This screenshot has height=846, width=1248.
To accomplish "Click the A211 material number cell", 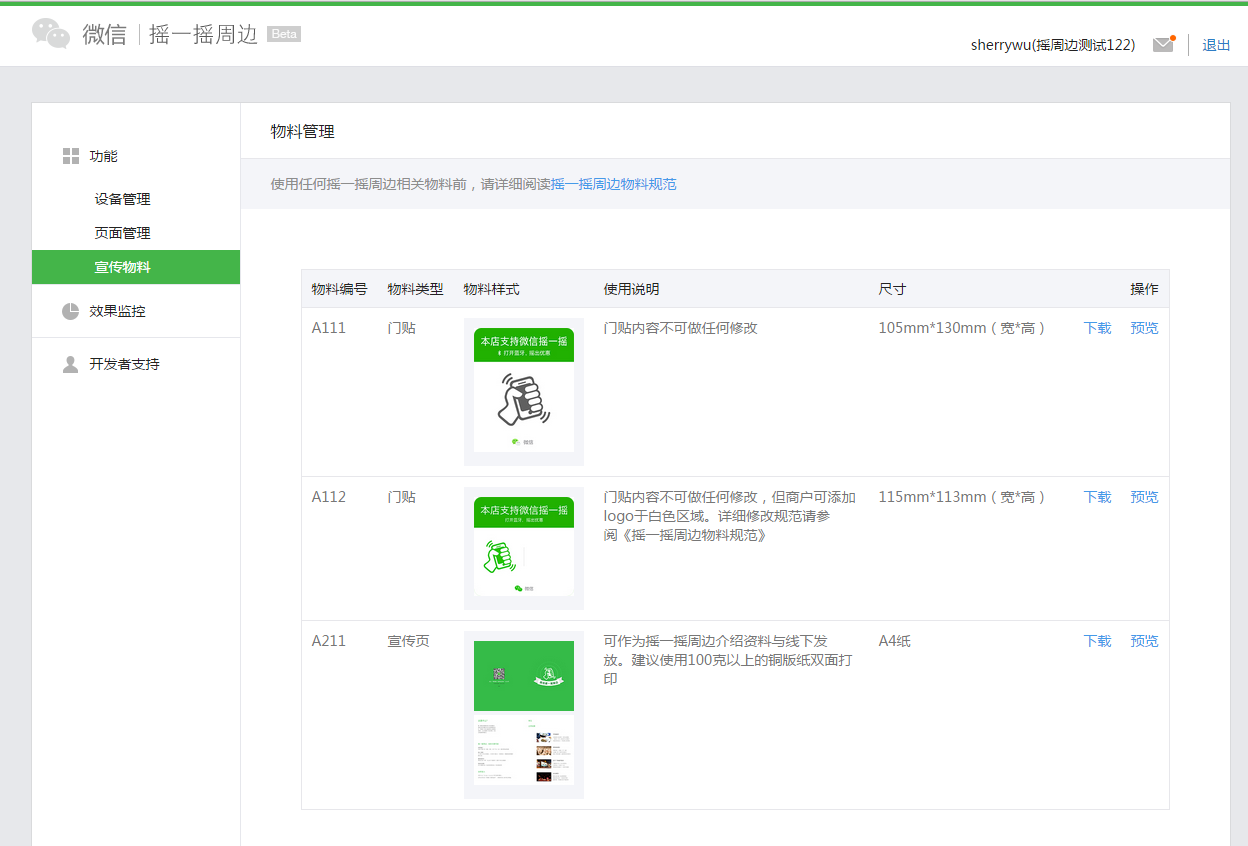I will (x=329, y=641).
